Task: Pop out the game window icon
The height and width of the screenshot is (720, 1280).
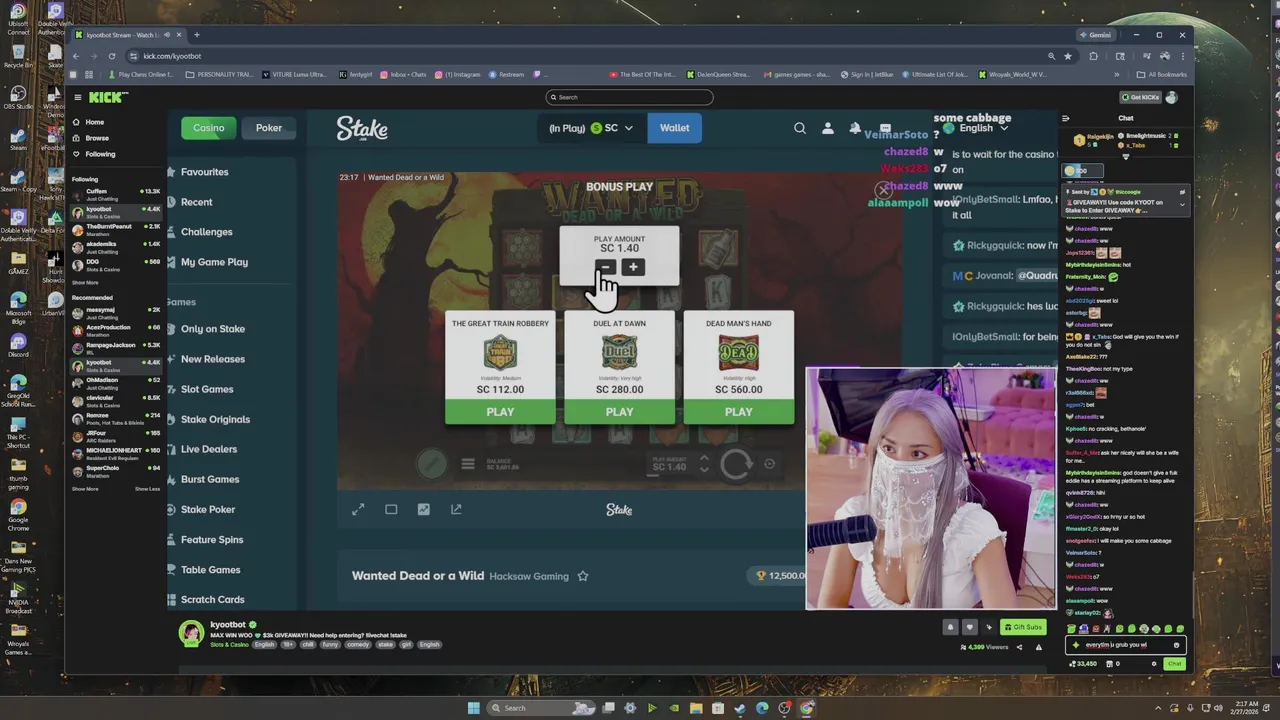Action: 456,509
